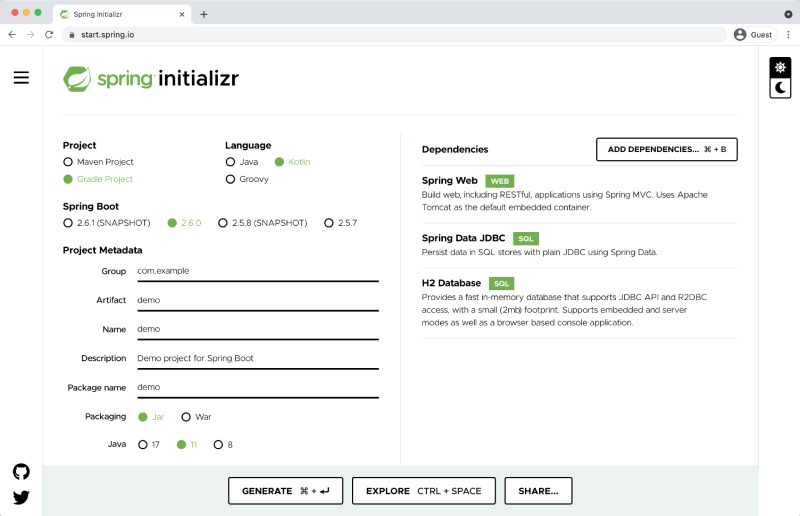Select Java version 8

[x=223, y=445]
